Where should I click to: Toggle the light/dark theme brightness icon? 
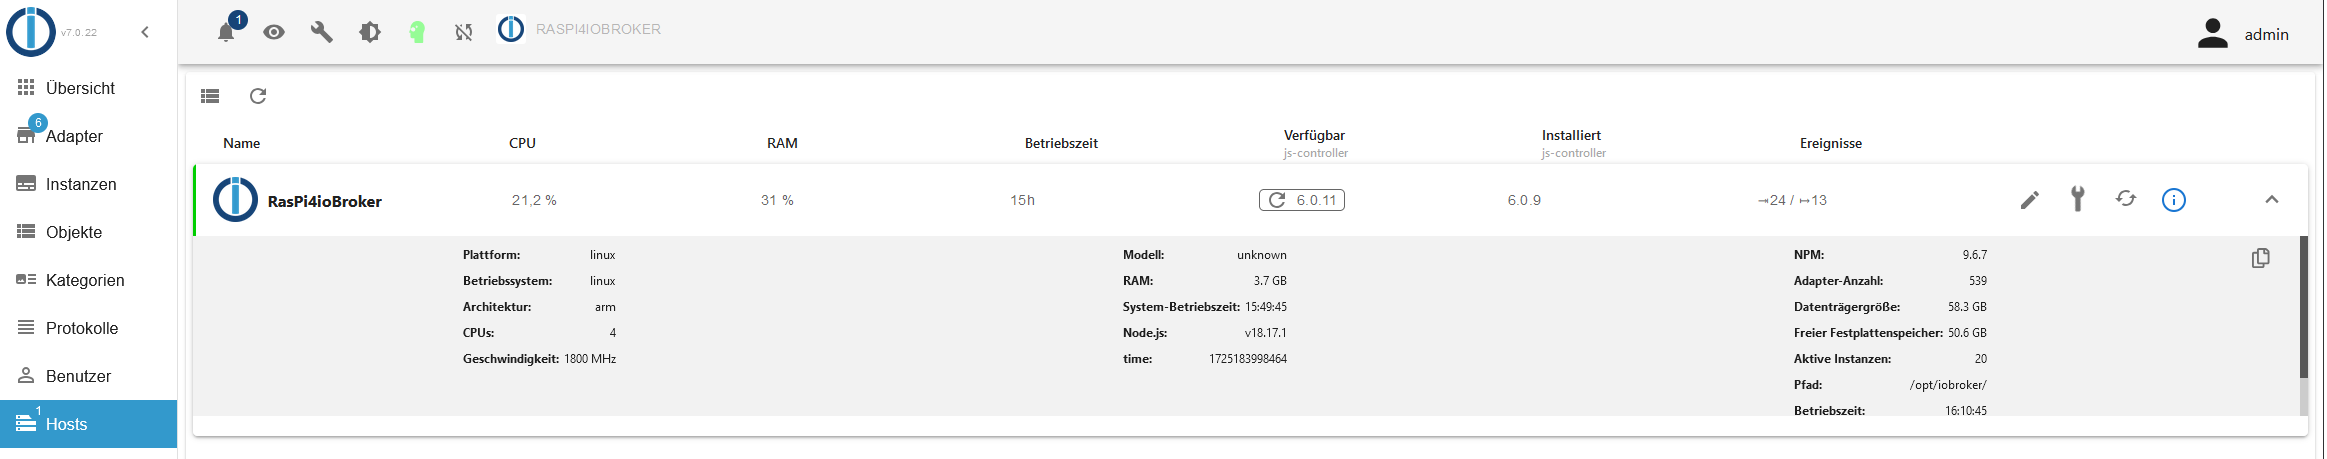(369, 32)
